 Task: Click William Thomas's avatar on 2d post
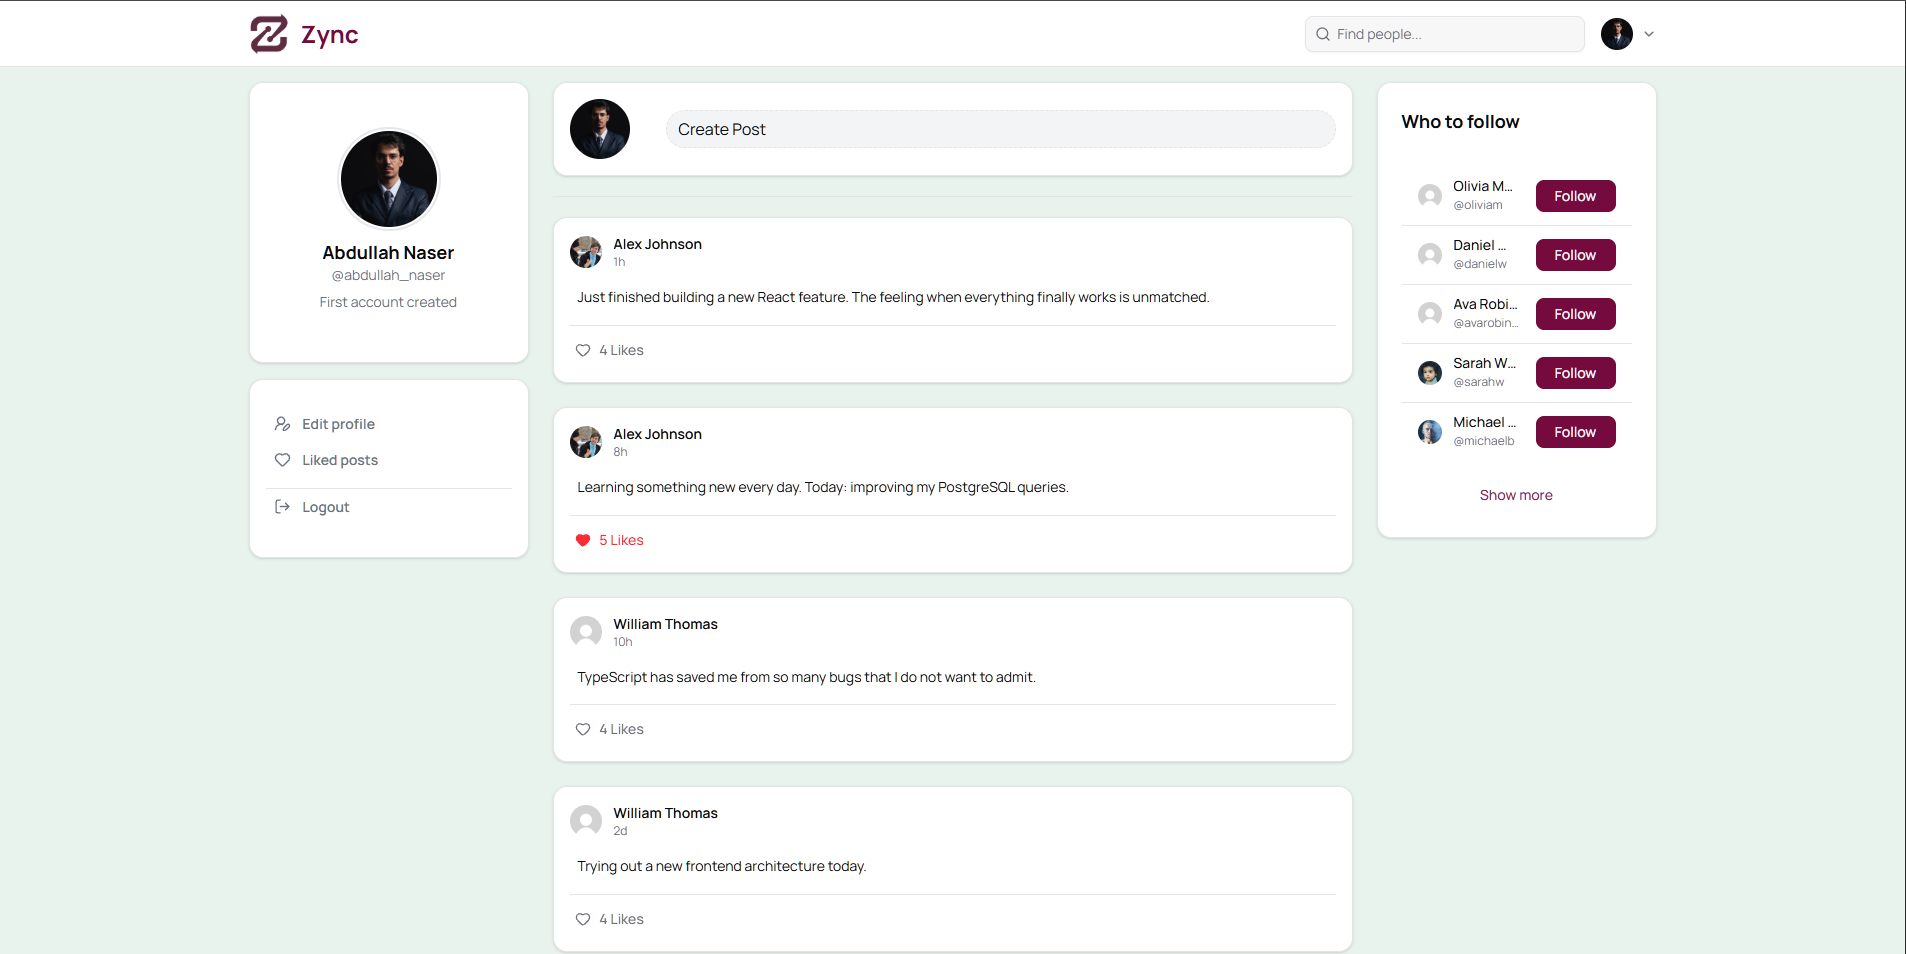click(x=586, y=821)
